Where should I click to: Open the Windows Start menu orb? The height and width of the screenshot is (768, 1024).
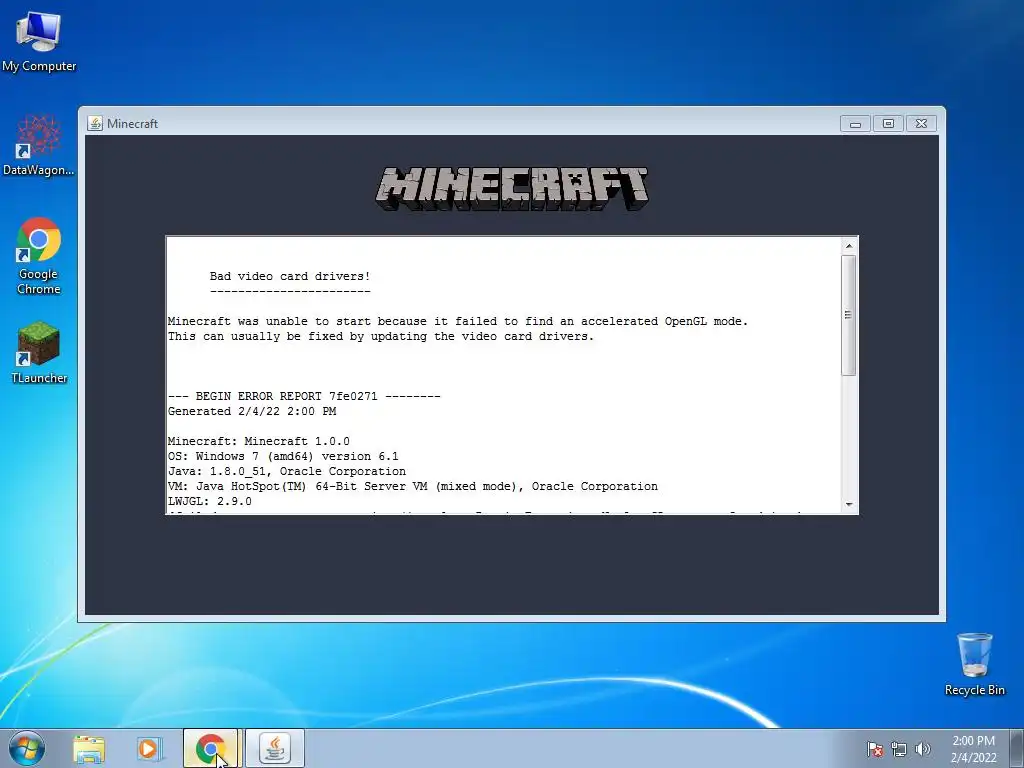tap(27, 748)
